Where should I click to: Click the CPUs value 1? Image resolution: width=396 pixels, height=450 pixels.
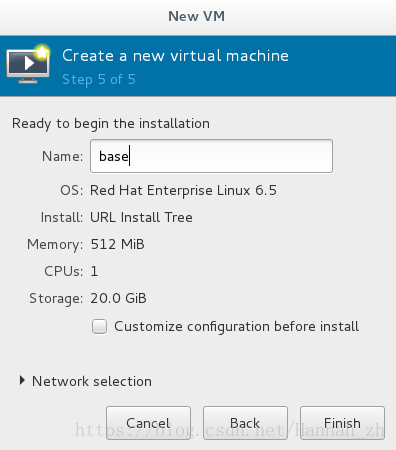tap(94, 271)
